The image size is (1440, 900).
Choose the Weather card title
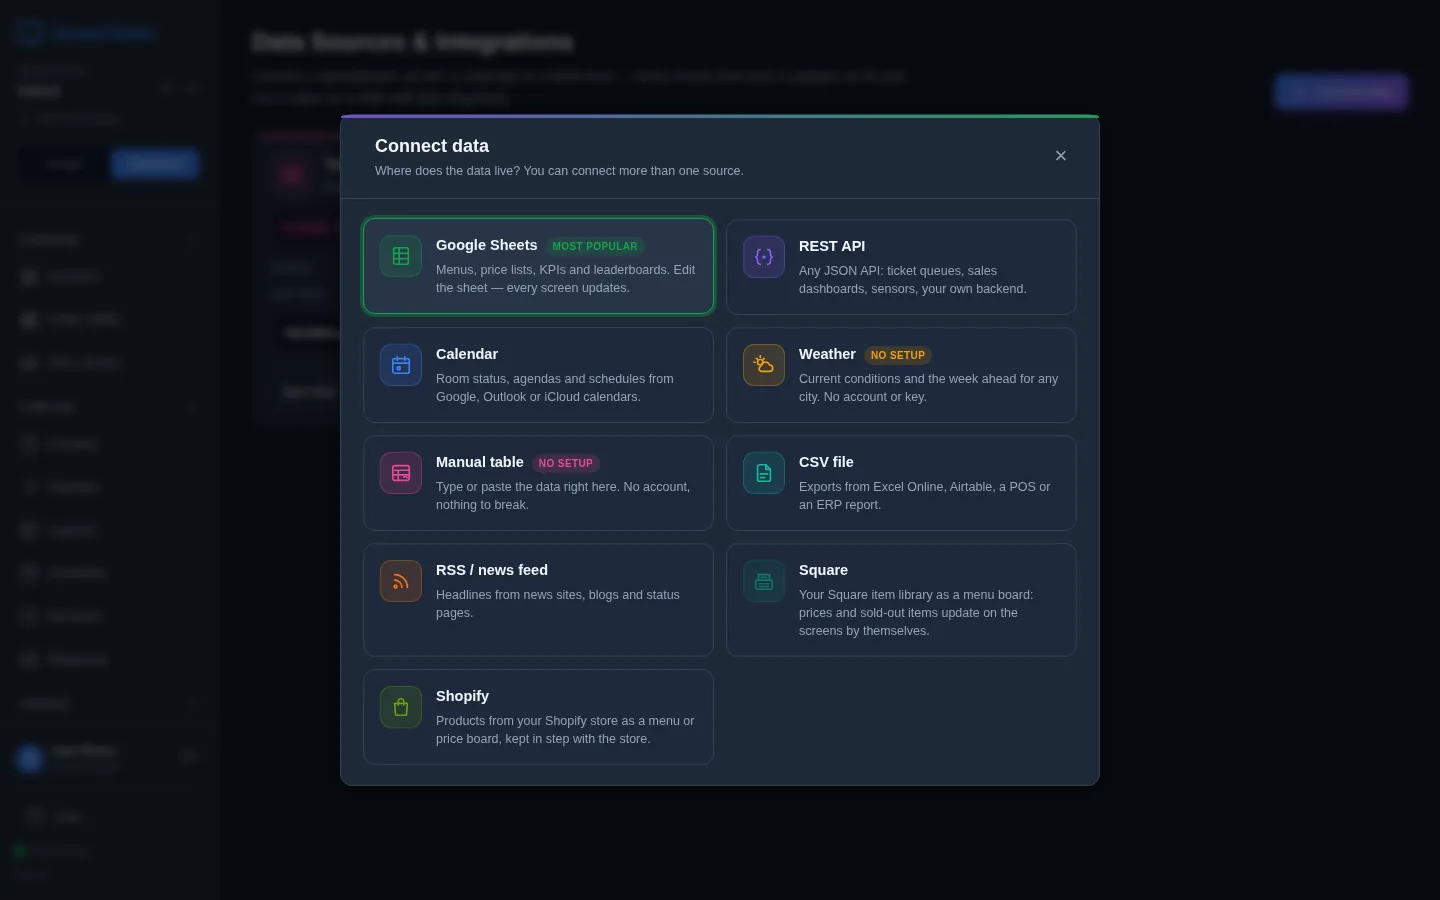(x=827, y=354)
